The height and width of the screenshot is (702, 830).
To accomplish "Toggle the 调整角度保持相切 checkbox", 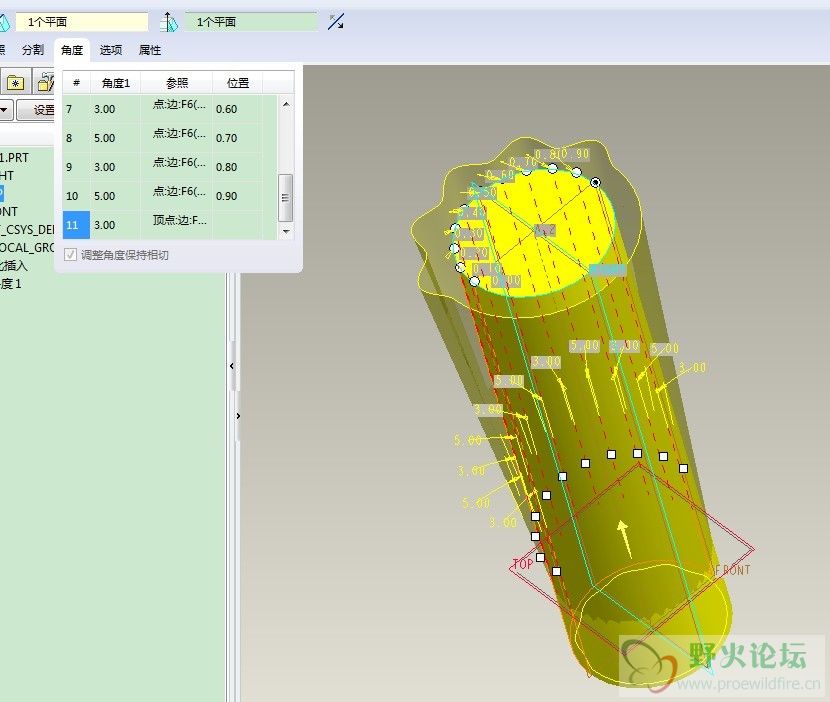I will coord(70,255).
